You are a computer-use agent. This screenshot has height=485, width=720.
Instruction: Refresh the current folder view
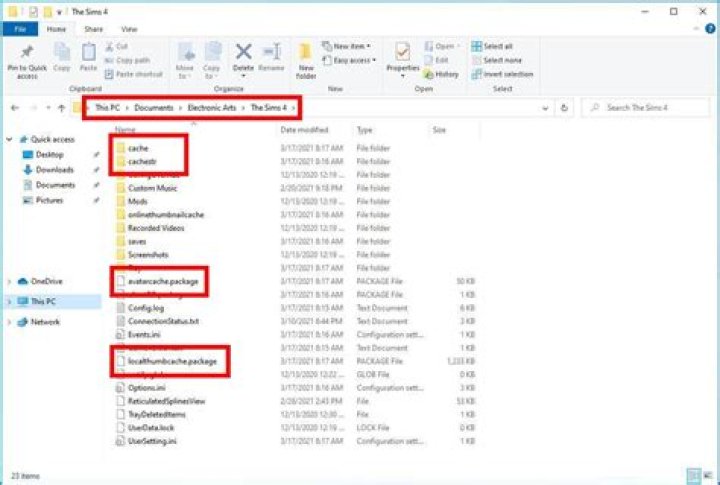(x=564, y=108)
